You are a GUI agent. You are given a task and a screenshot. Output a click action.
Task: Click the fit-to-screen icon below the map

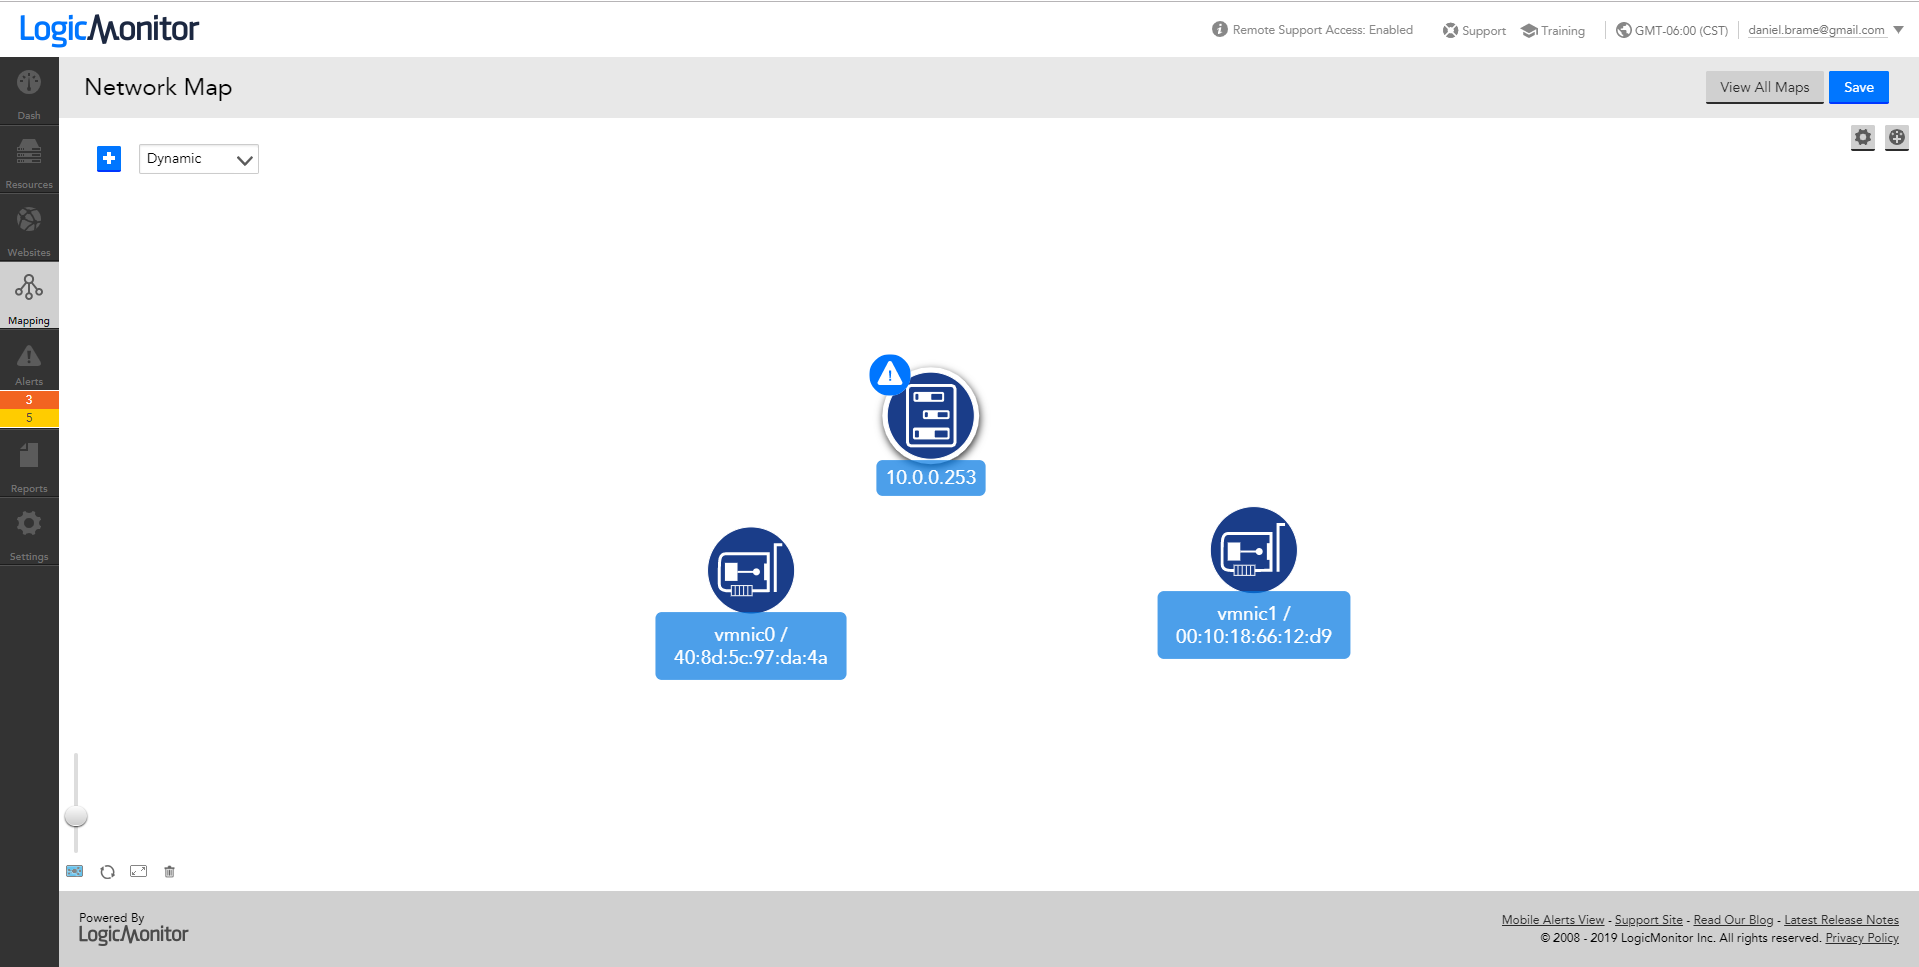[x=138, y=871]
